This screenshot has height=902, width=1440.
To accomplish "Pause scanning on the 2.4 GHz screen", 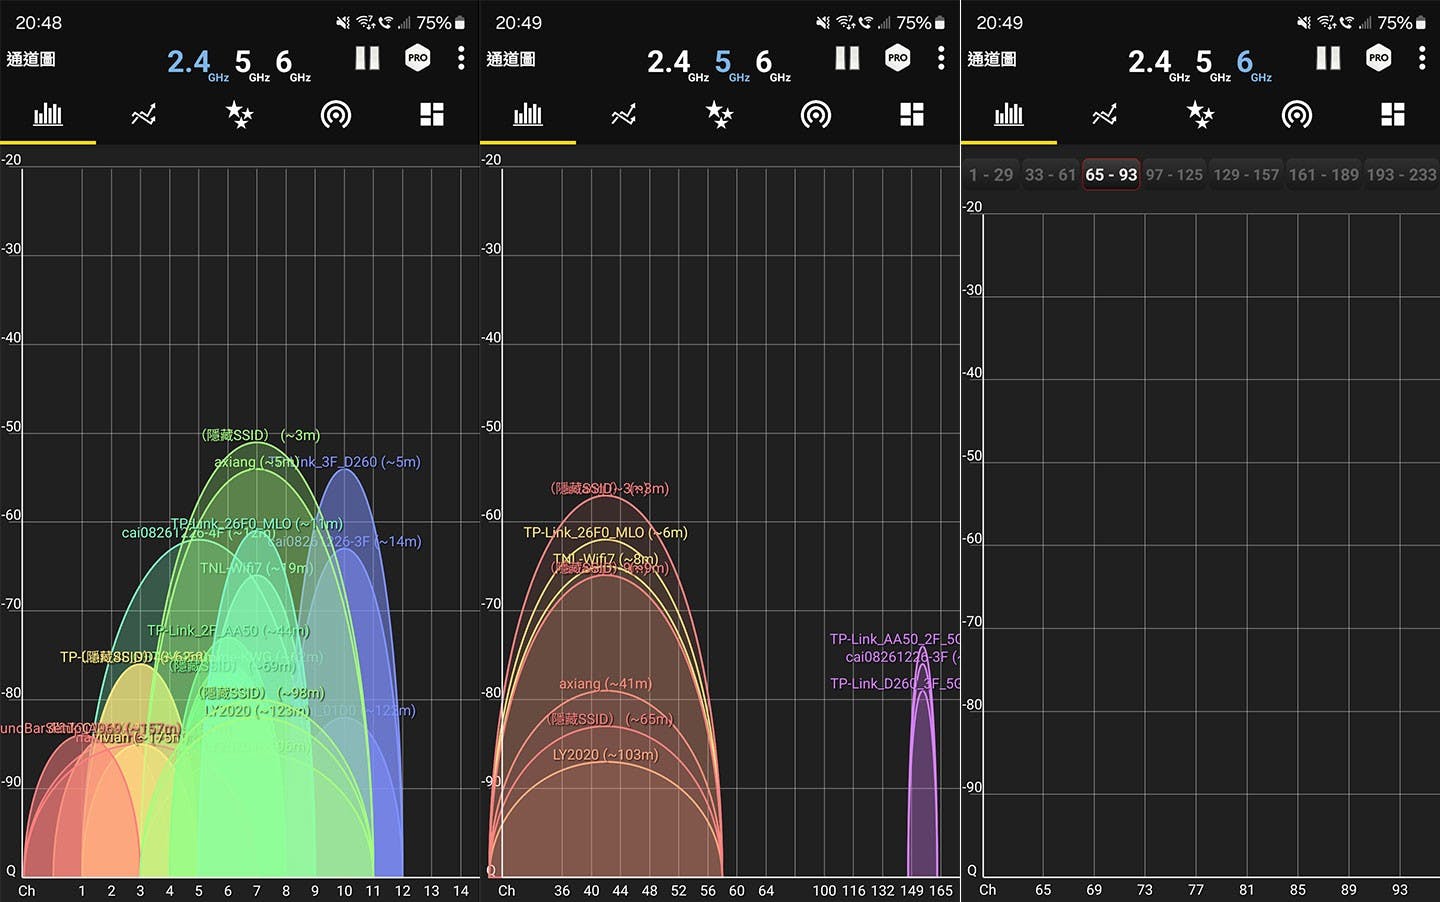I will 367,58.
